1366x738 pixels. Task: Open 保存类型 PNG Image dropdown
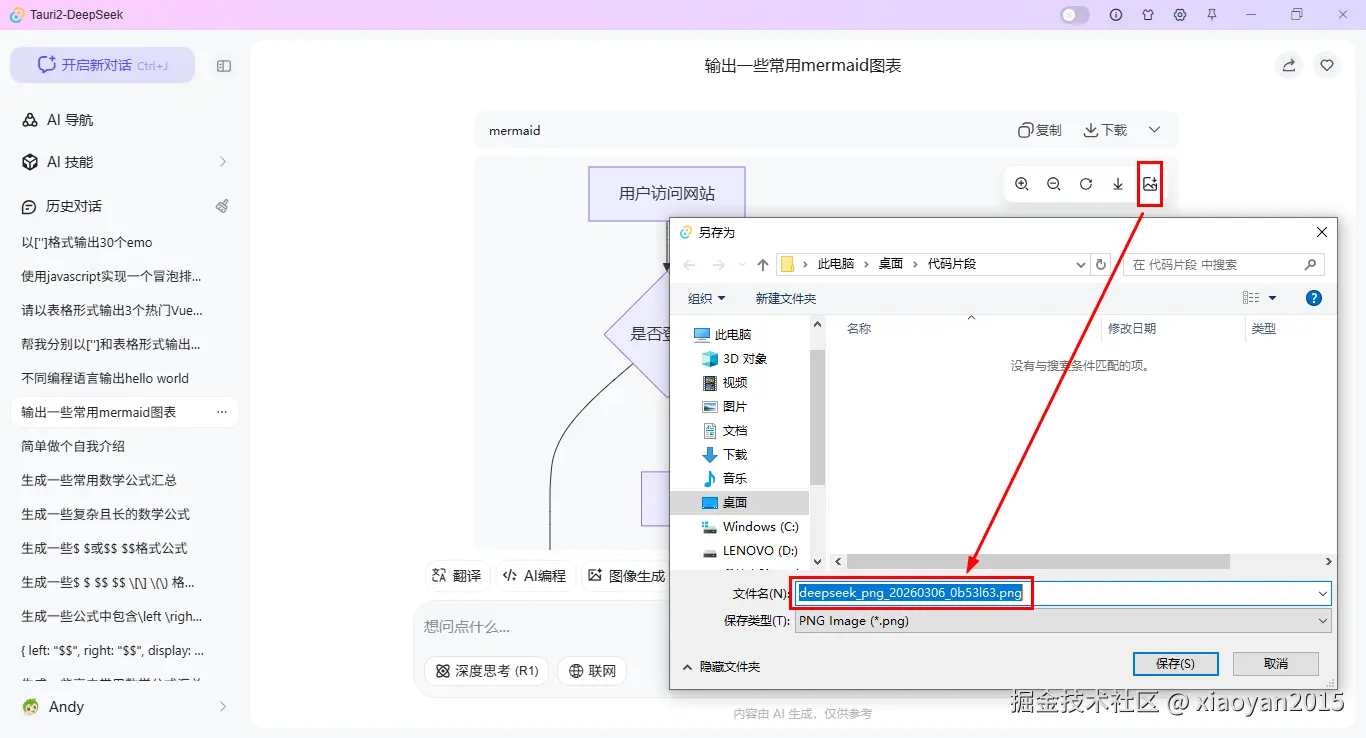[1064, 620]
